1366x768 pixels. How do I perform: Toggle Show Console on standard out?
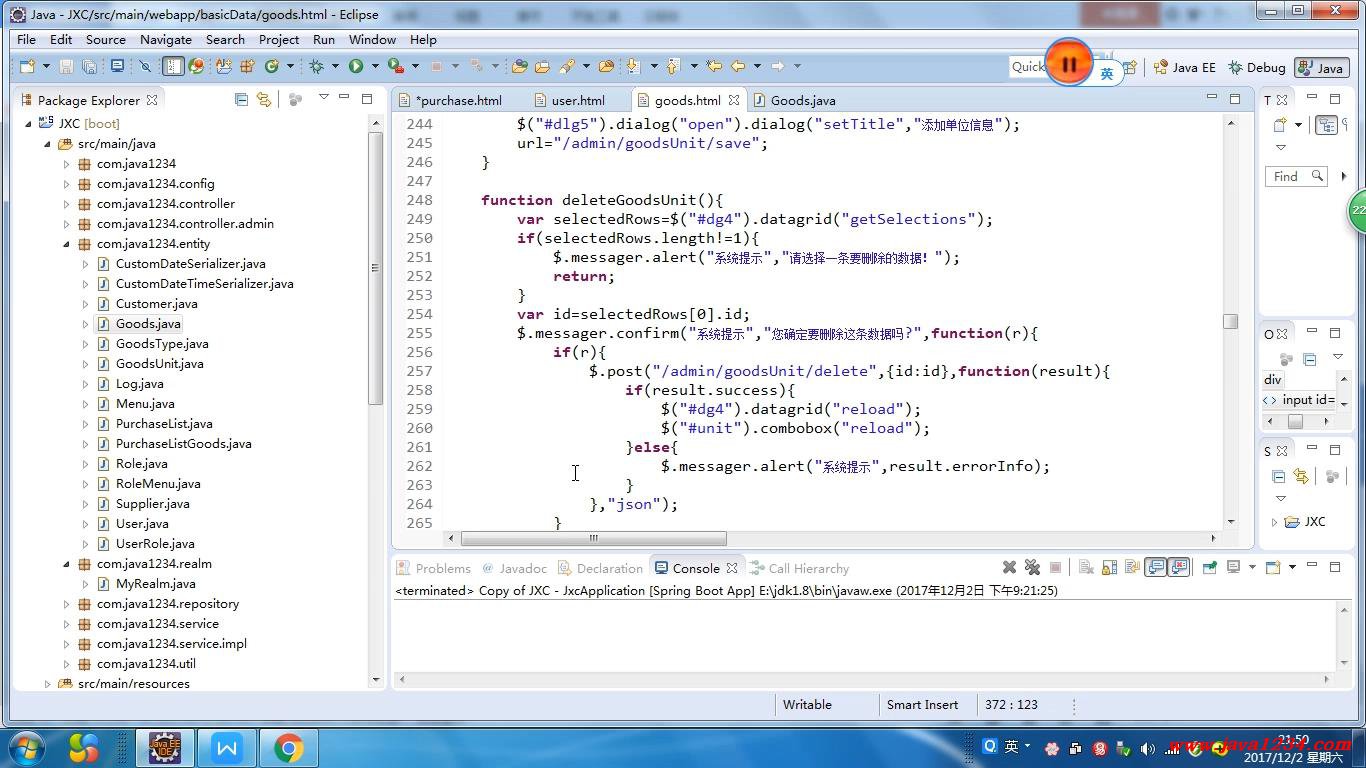[1156, 567]
